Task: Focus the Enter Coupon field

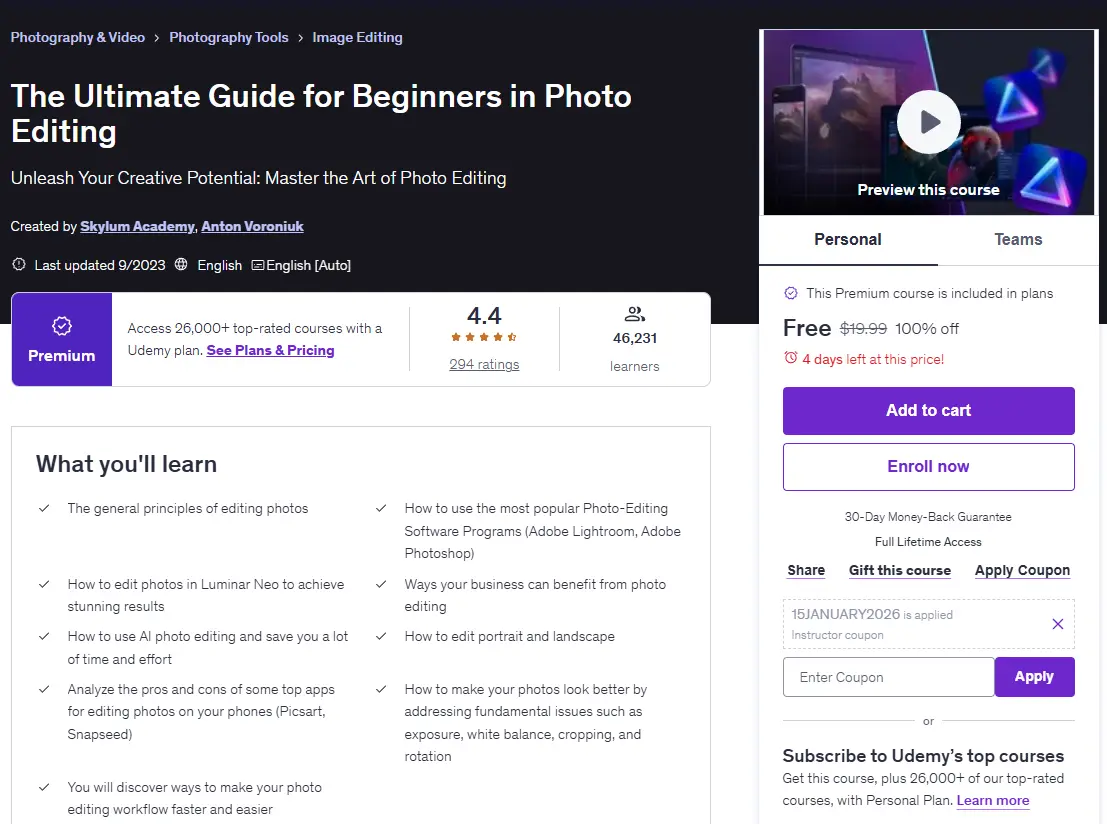Action: (889, 677)
